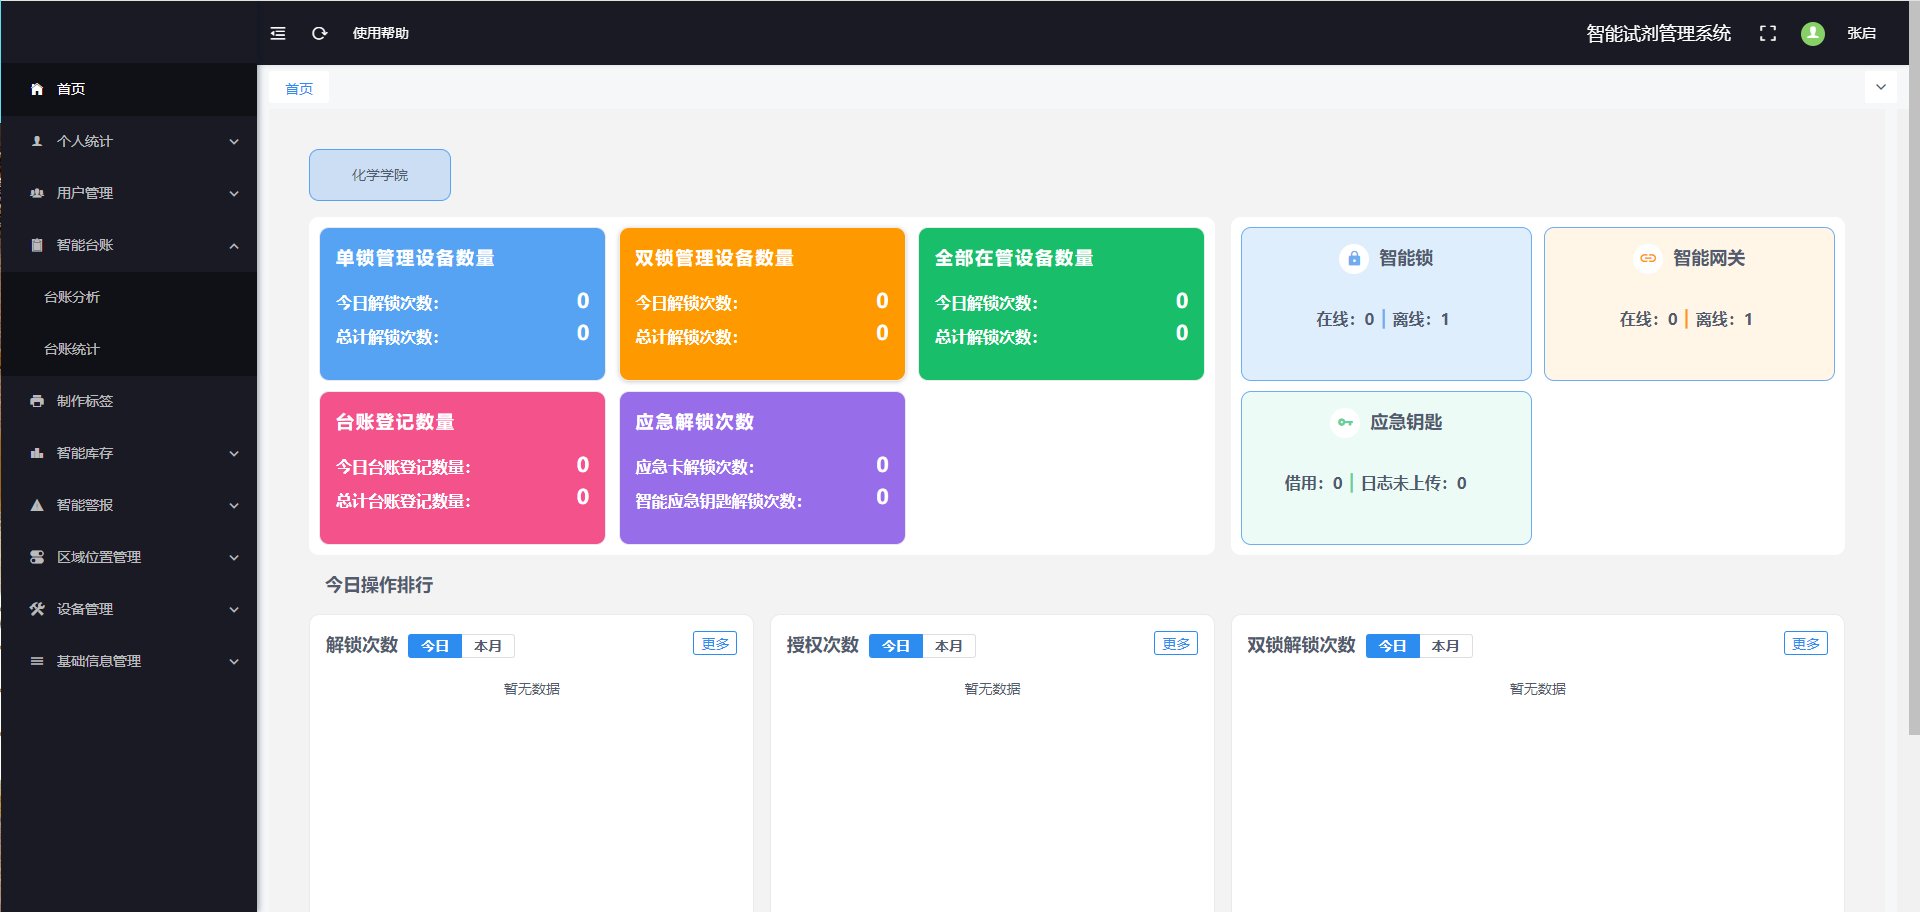Image resolution: width=1920 pixels, height=912 pixels.
Task: Switch 授权次数 ranking to 本月
Action: [948, 646]
